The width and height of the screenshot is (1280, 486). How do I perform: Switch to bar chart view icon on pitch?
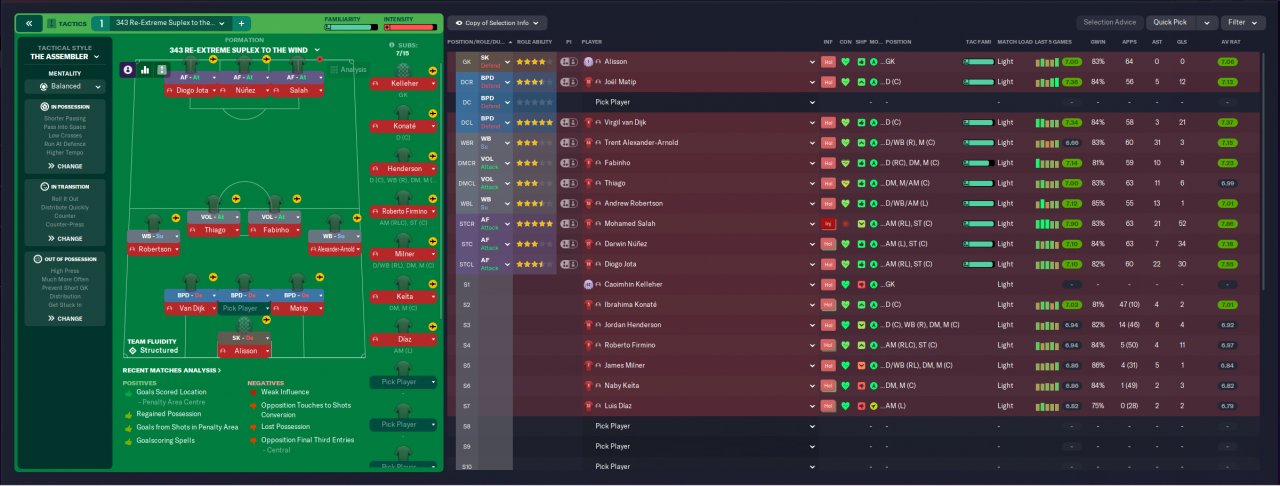145,70
